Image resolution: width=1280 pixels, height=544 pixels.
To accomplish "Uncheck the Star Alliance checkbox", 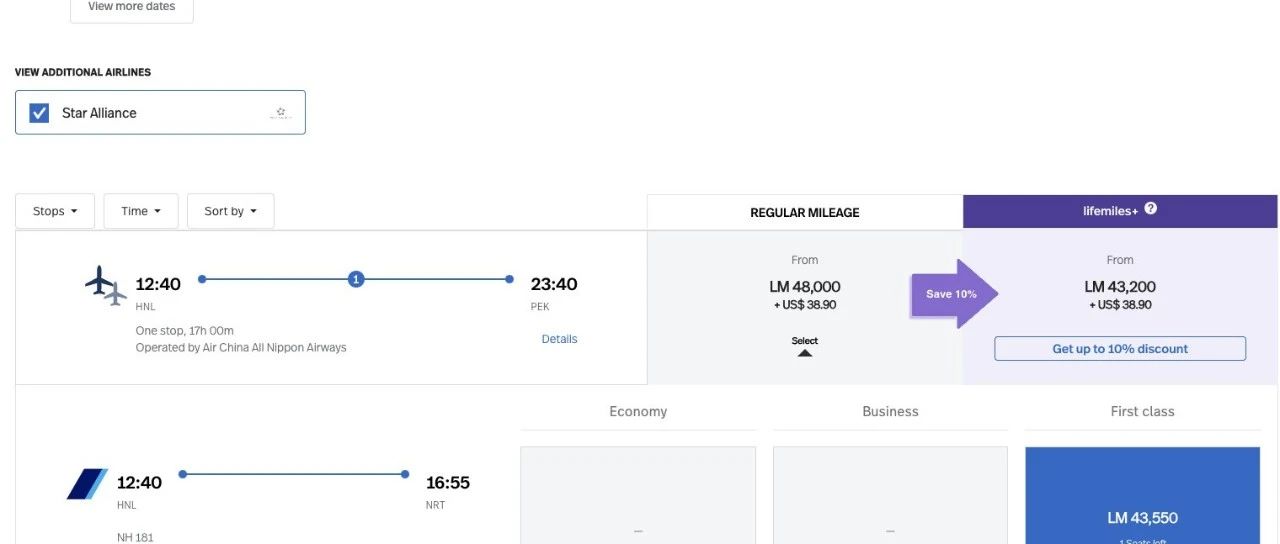I will [39, 113].
